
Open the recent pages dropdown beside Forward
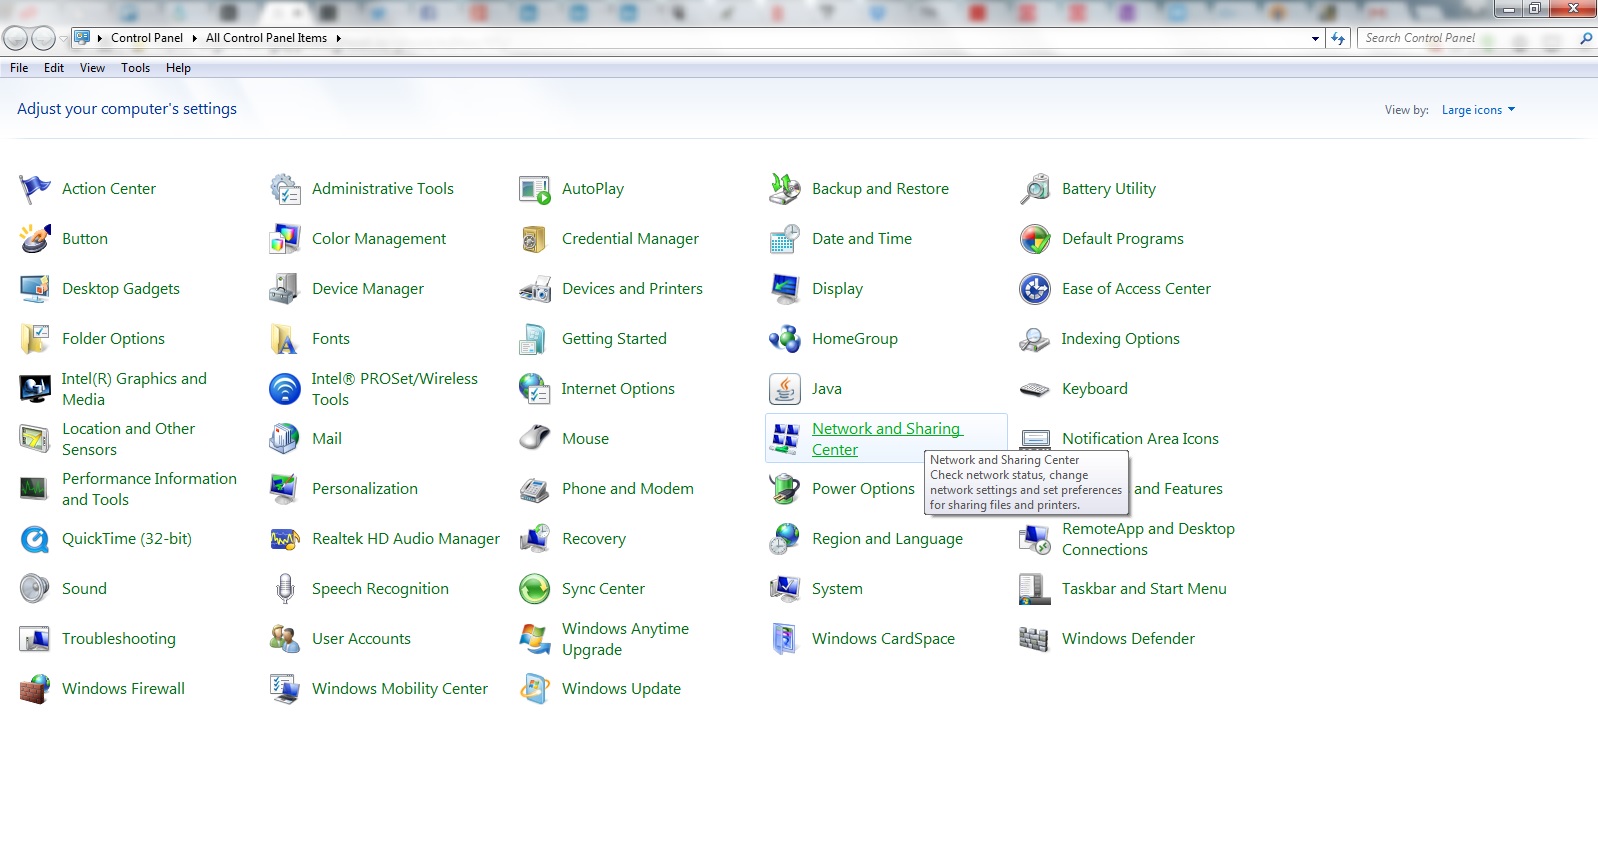coord(63,38)
